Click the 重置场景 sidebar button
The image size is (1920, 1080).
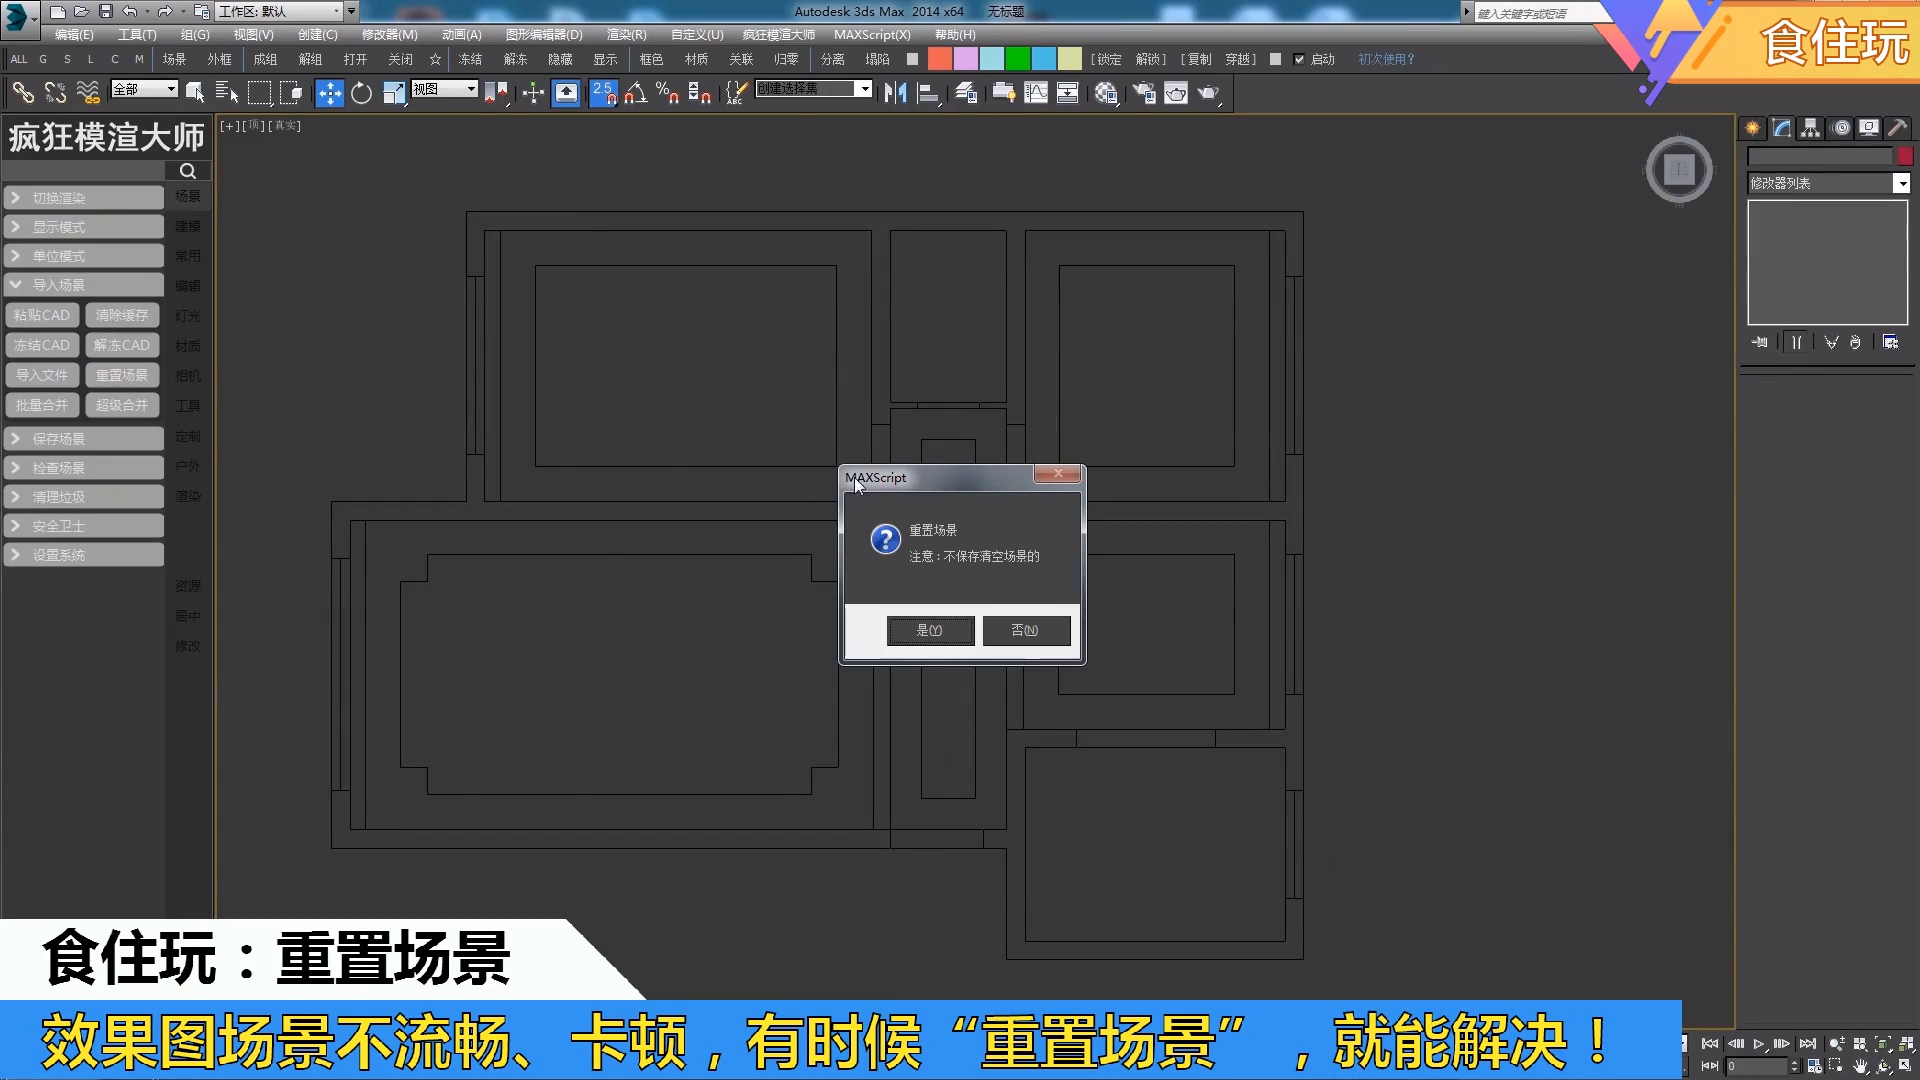click(x=122, y=375)
